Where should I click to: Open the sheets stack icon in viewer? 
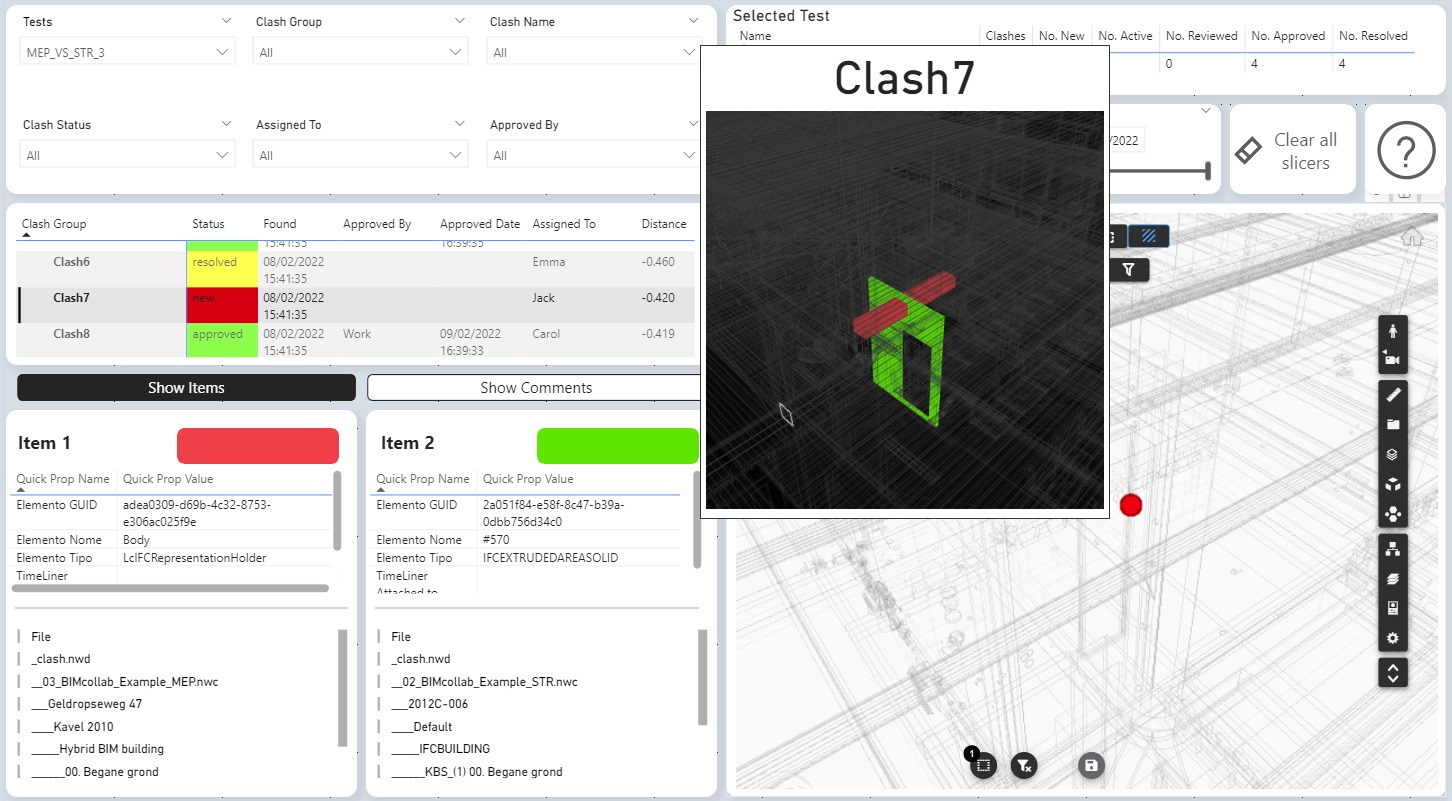(x=1393, y=579)
